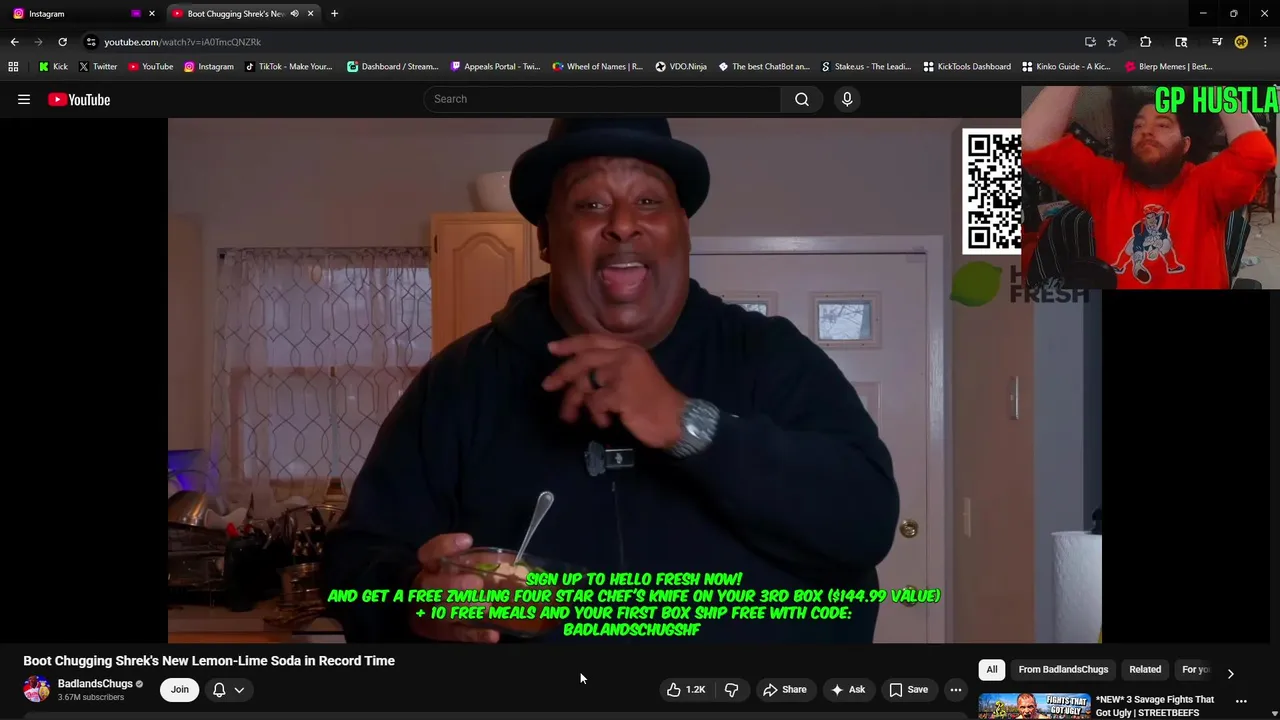Expand more filter chips with right arrow
1280x720 pixels.
[x=1230, y=673]
